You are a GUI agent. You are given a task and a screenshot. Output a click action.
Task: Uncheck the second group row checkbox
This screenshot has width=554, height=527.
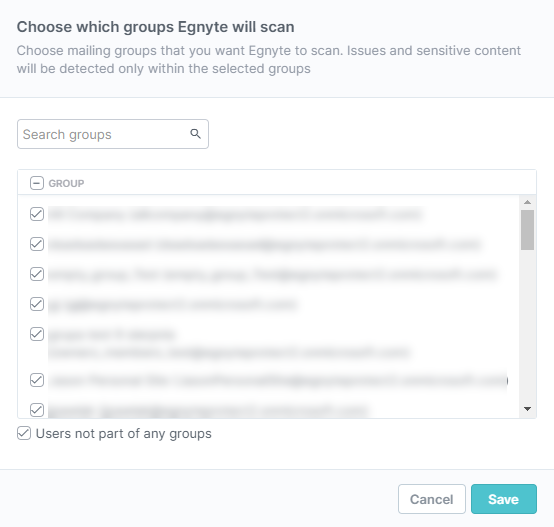coord(37,244)
